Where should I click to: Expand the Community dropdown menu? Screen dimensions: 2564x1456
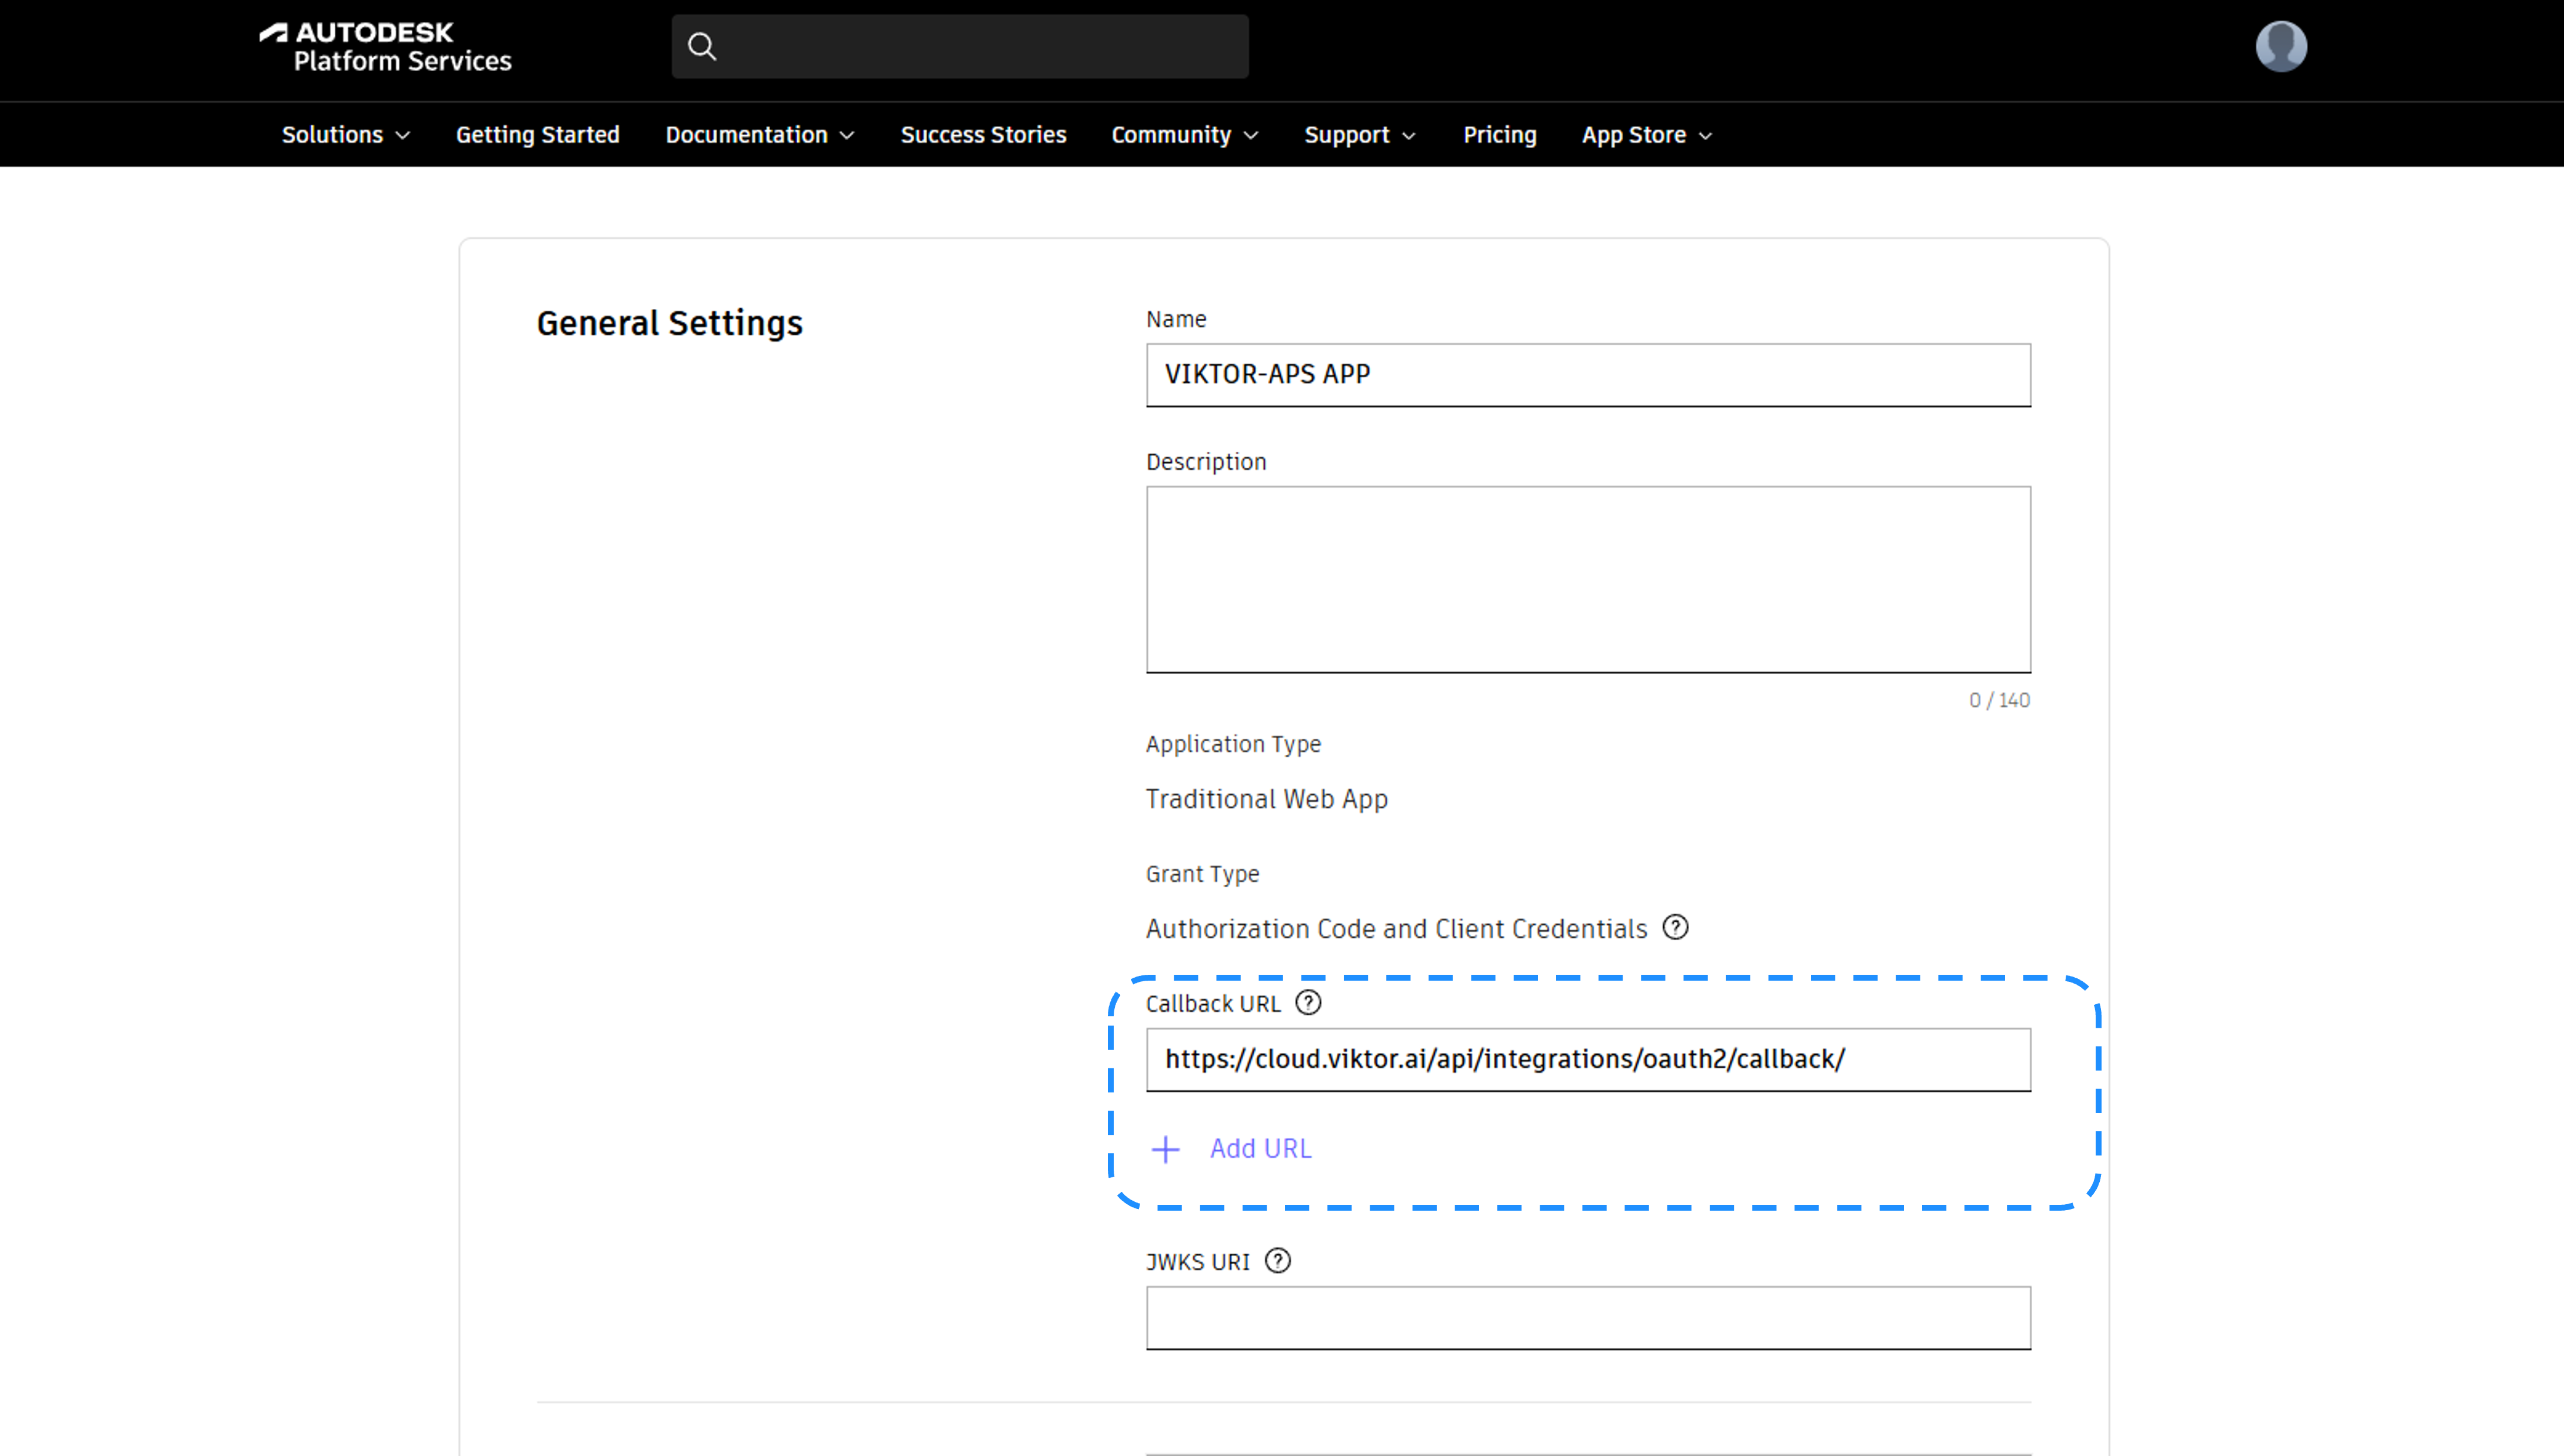(1184, 135)
